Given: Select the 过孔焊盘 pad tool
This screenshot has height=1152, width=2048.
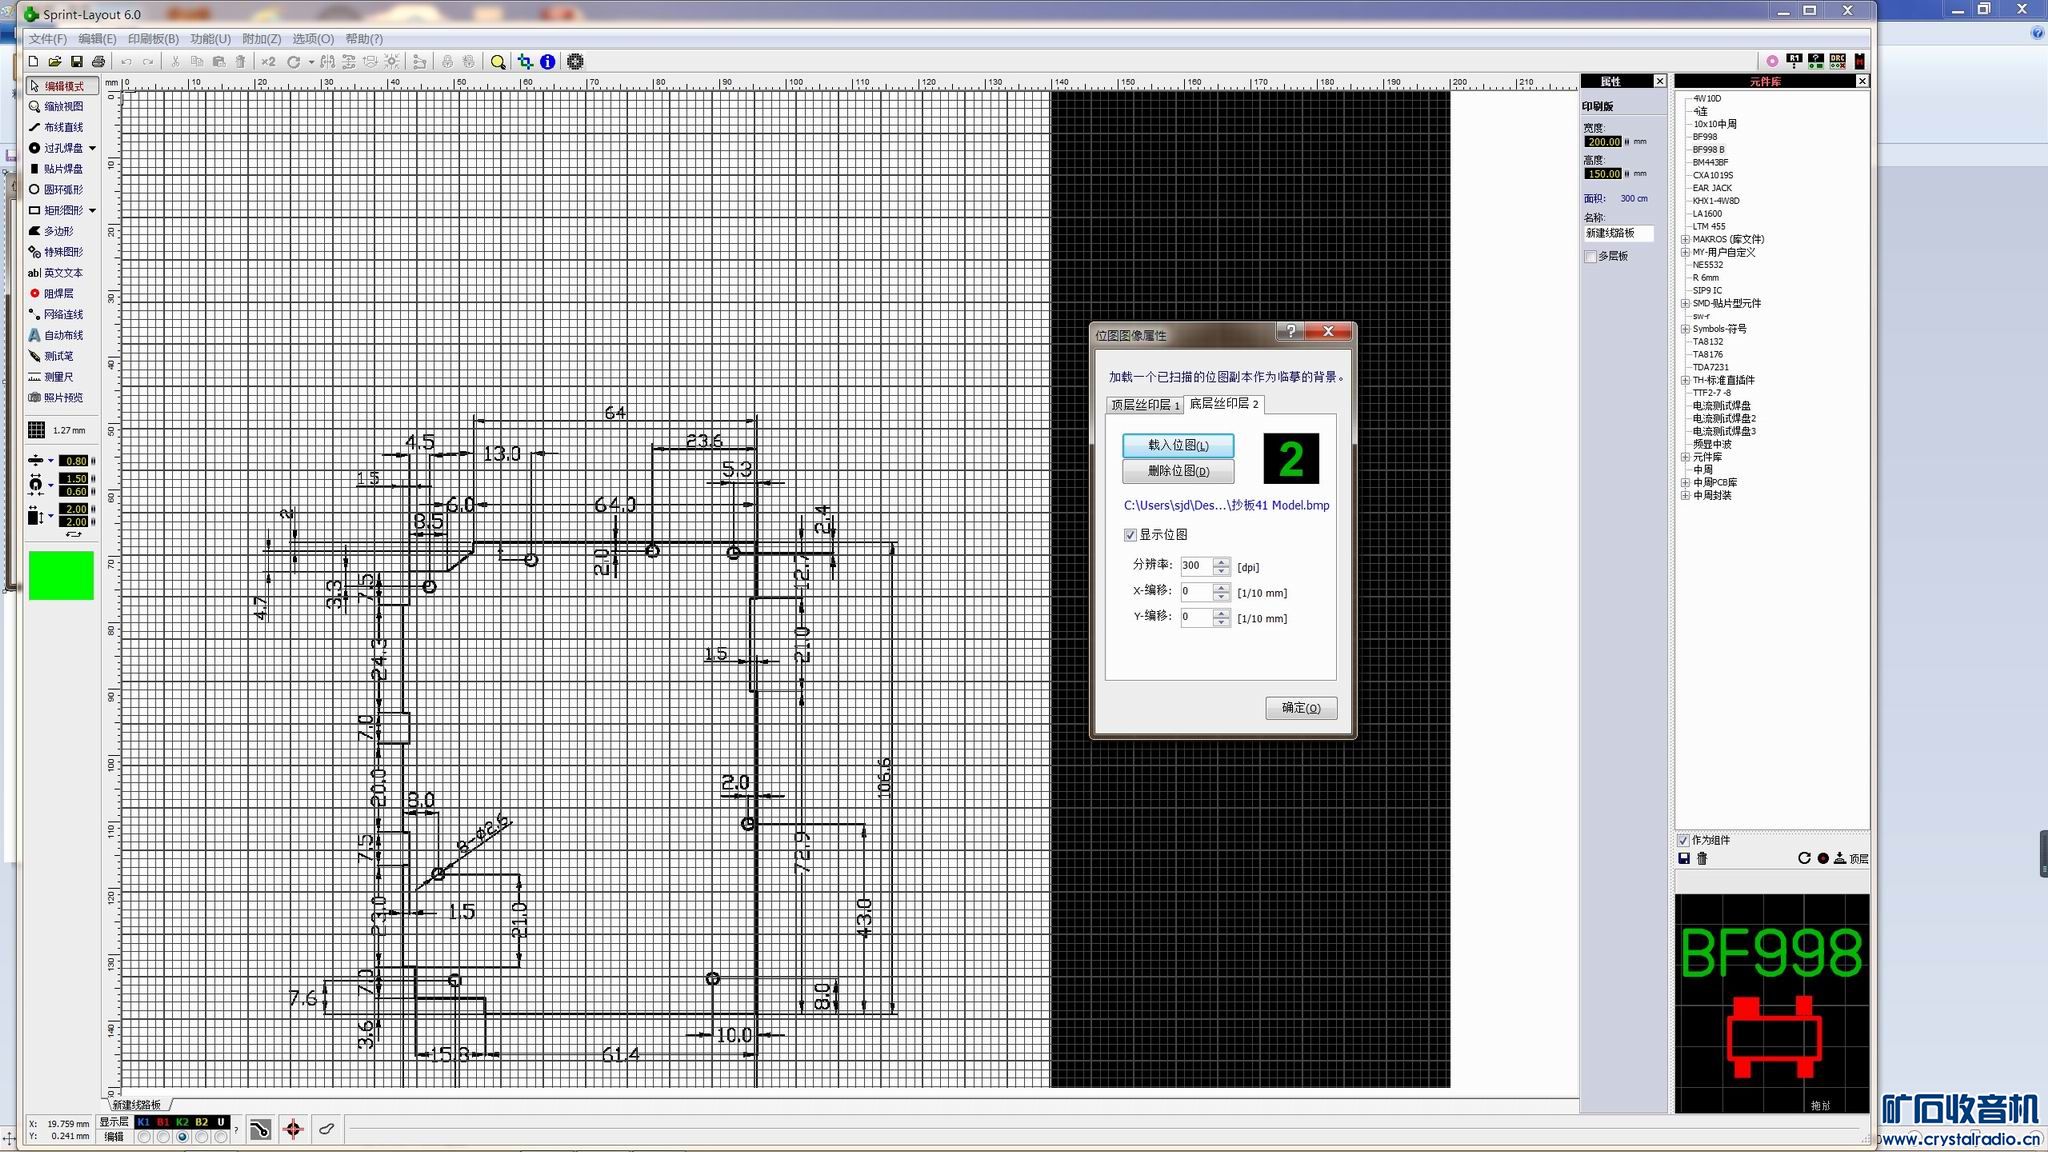Looking at the screenshot, I should (x=62, y=148).
